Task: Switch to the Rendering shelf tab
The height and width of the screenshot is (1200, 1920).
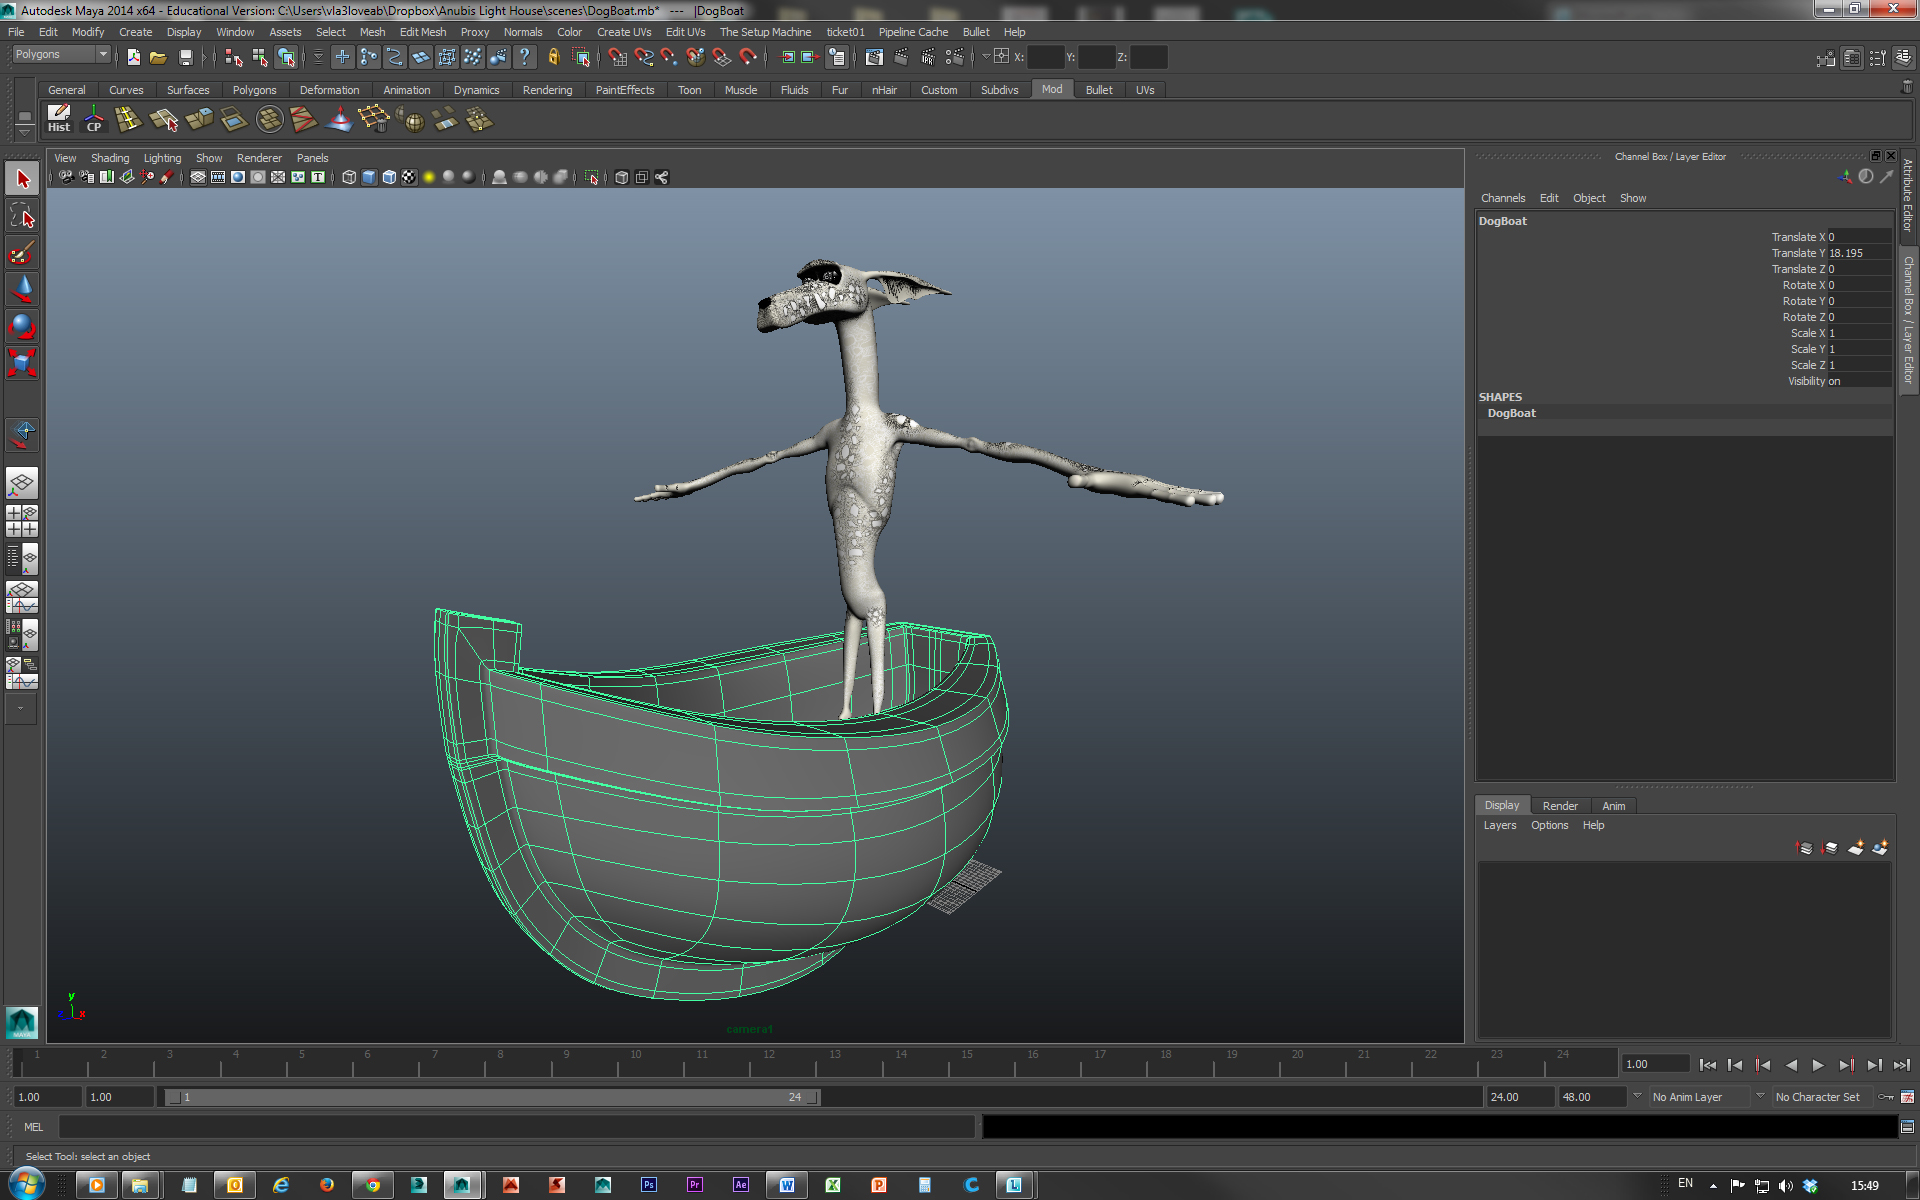Action: (547, 90)
